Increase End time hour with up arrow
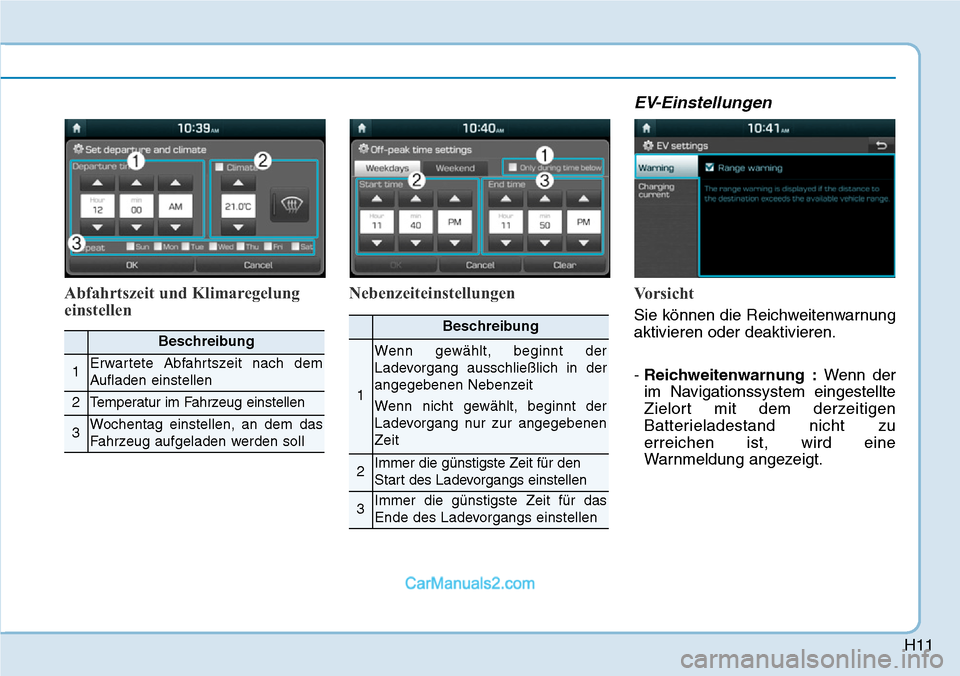960x676 pixels. click(506, 198)
